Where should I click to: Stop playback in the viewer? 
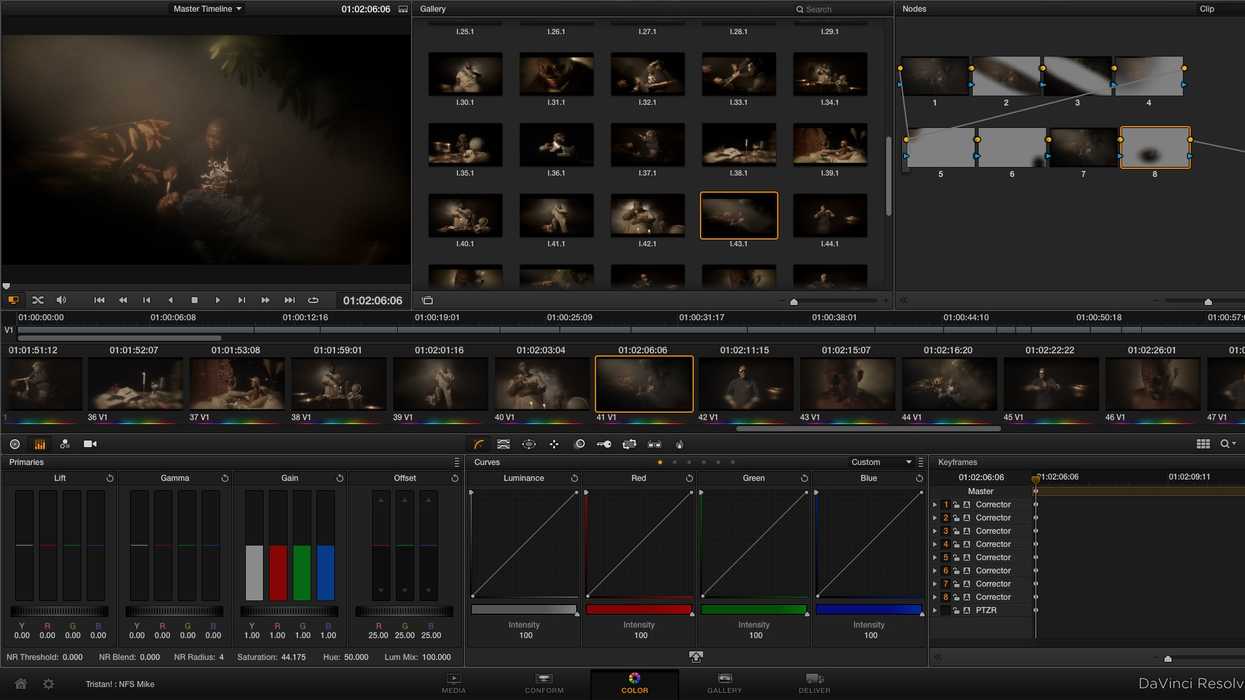tap(194, 300)
